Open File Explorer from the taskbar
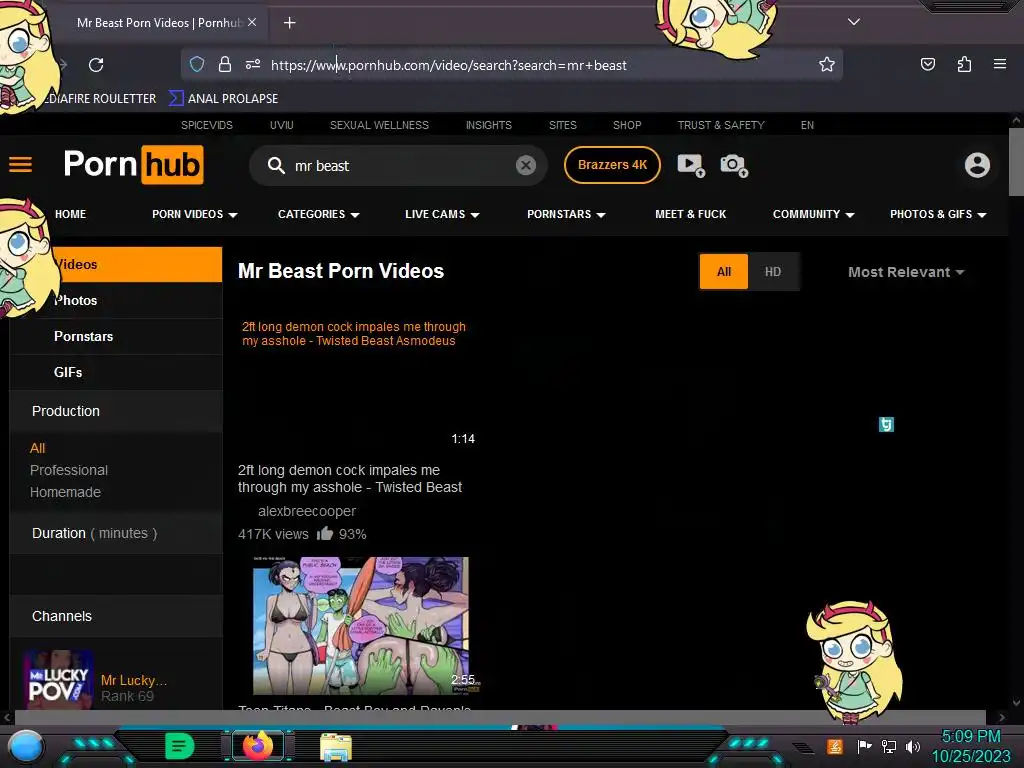1024x768 pixels. tap(336, 747)
